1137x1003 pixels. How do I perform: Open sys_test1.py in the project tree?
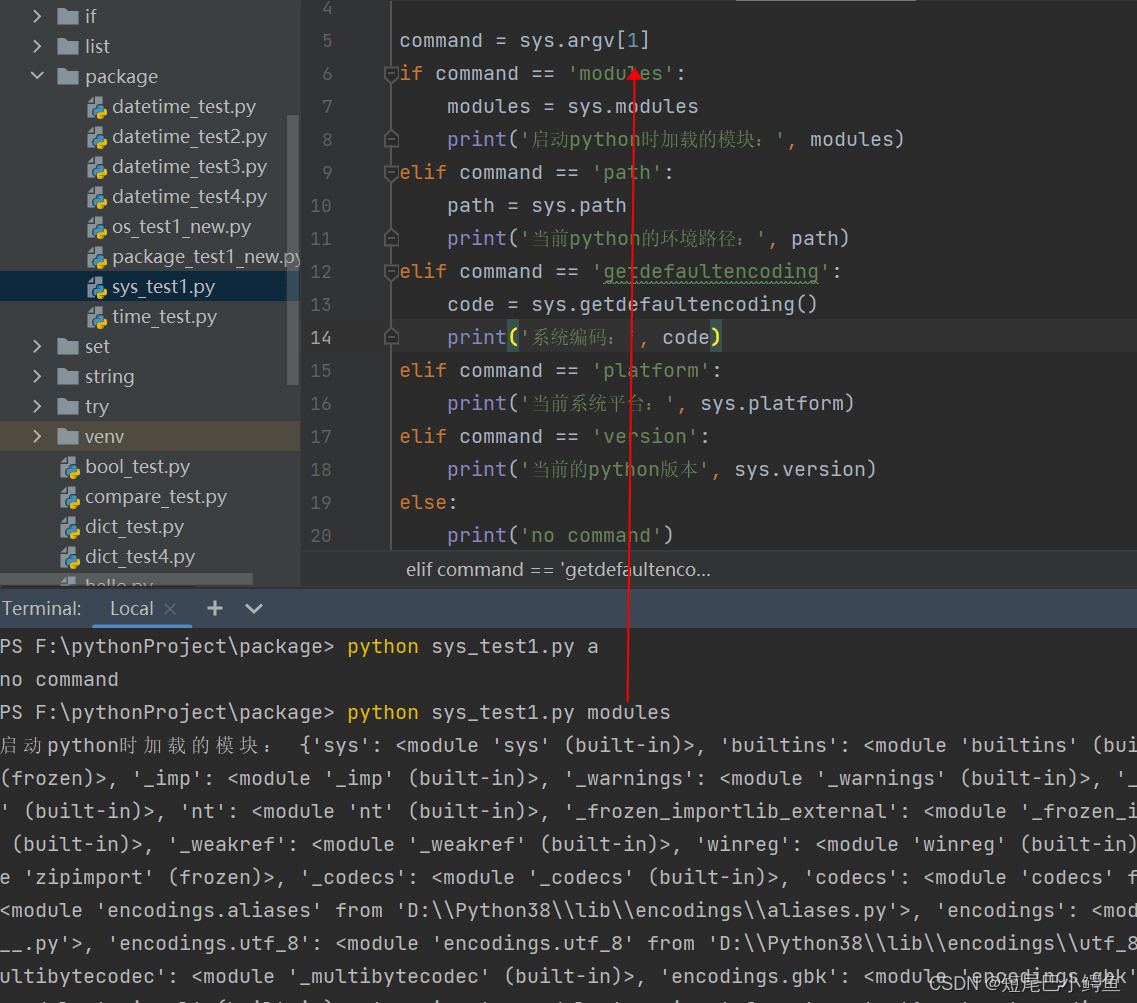pyautogui.click(x=162, y=287)
